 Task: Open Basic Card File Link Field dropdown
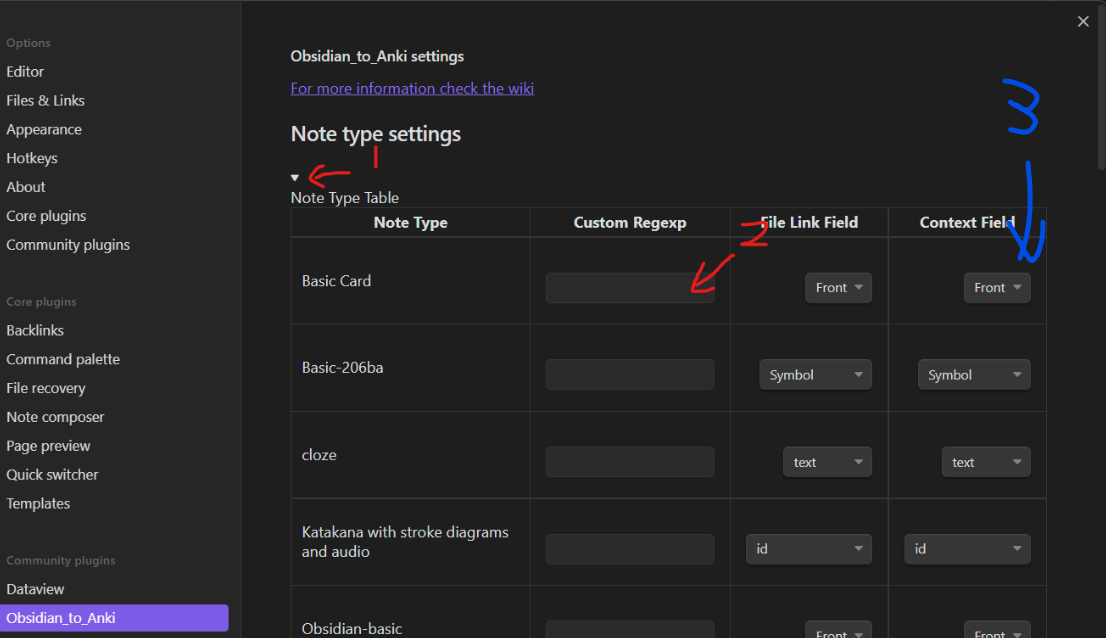838,288
